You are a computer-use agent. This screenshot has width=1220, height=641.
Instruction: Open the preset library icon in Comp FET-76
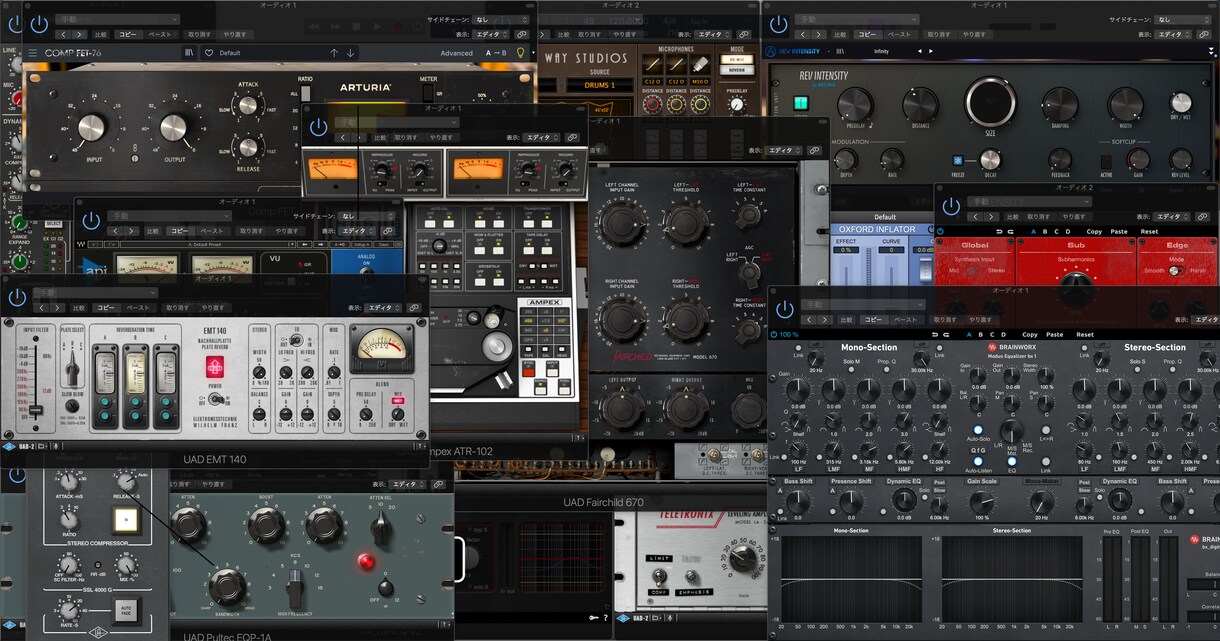[190, 53]
